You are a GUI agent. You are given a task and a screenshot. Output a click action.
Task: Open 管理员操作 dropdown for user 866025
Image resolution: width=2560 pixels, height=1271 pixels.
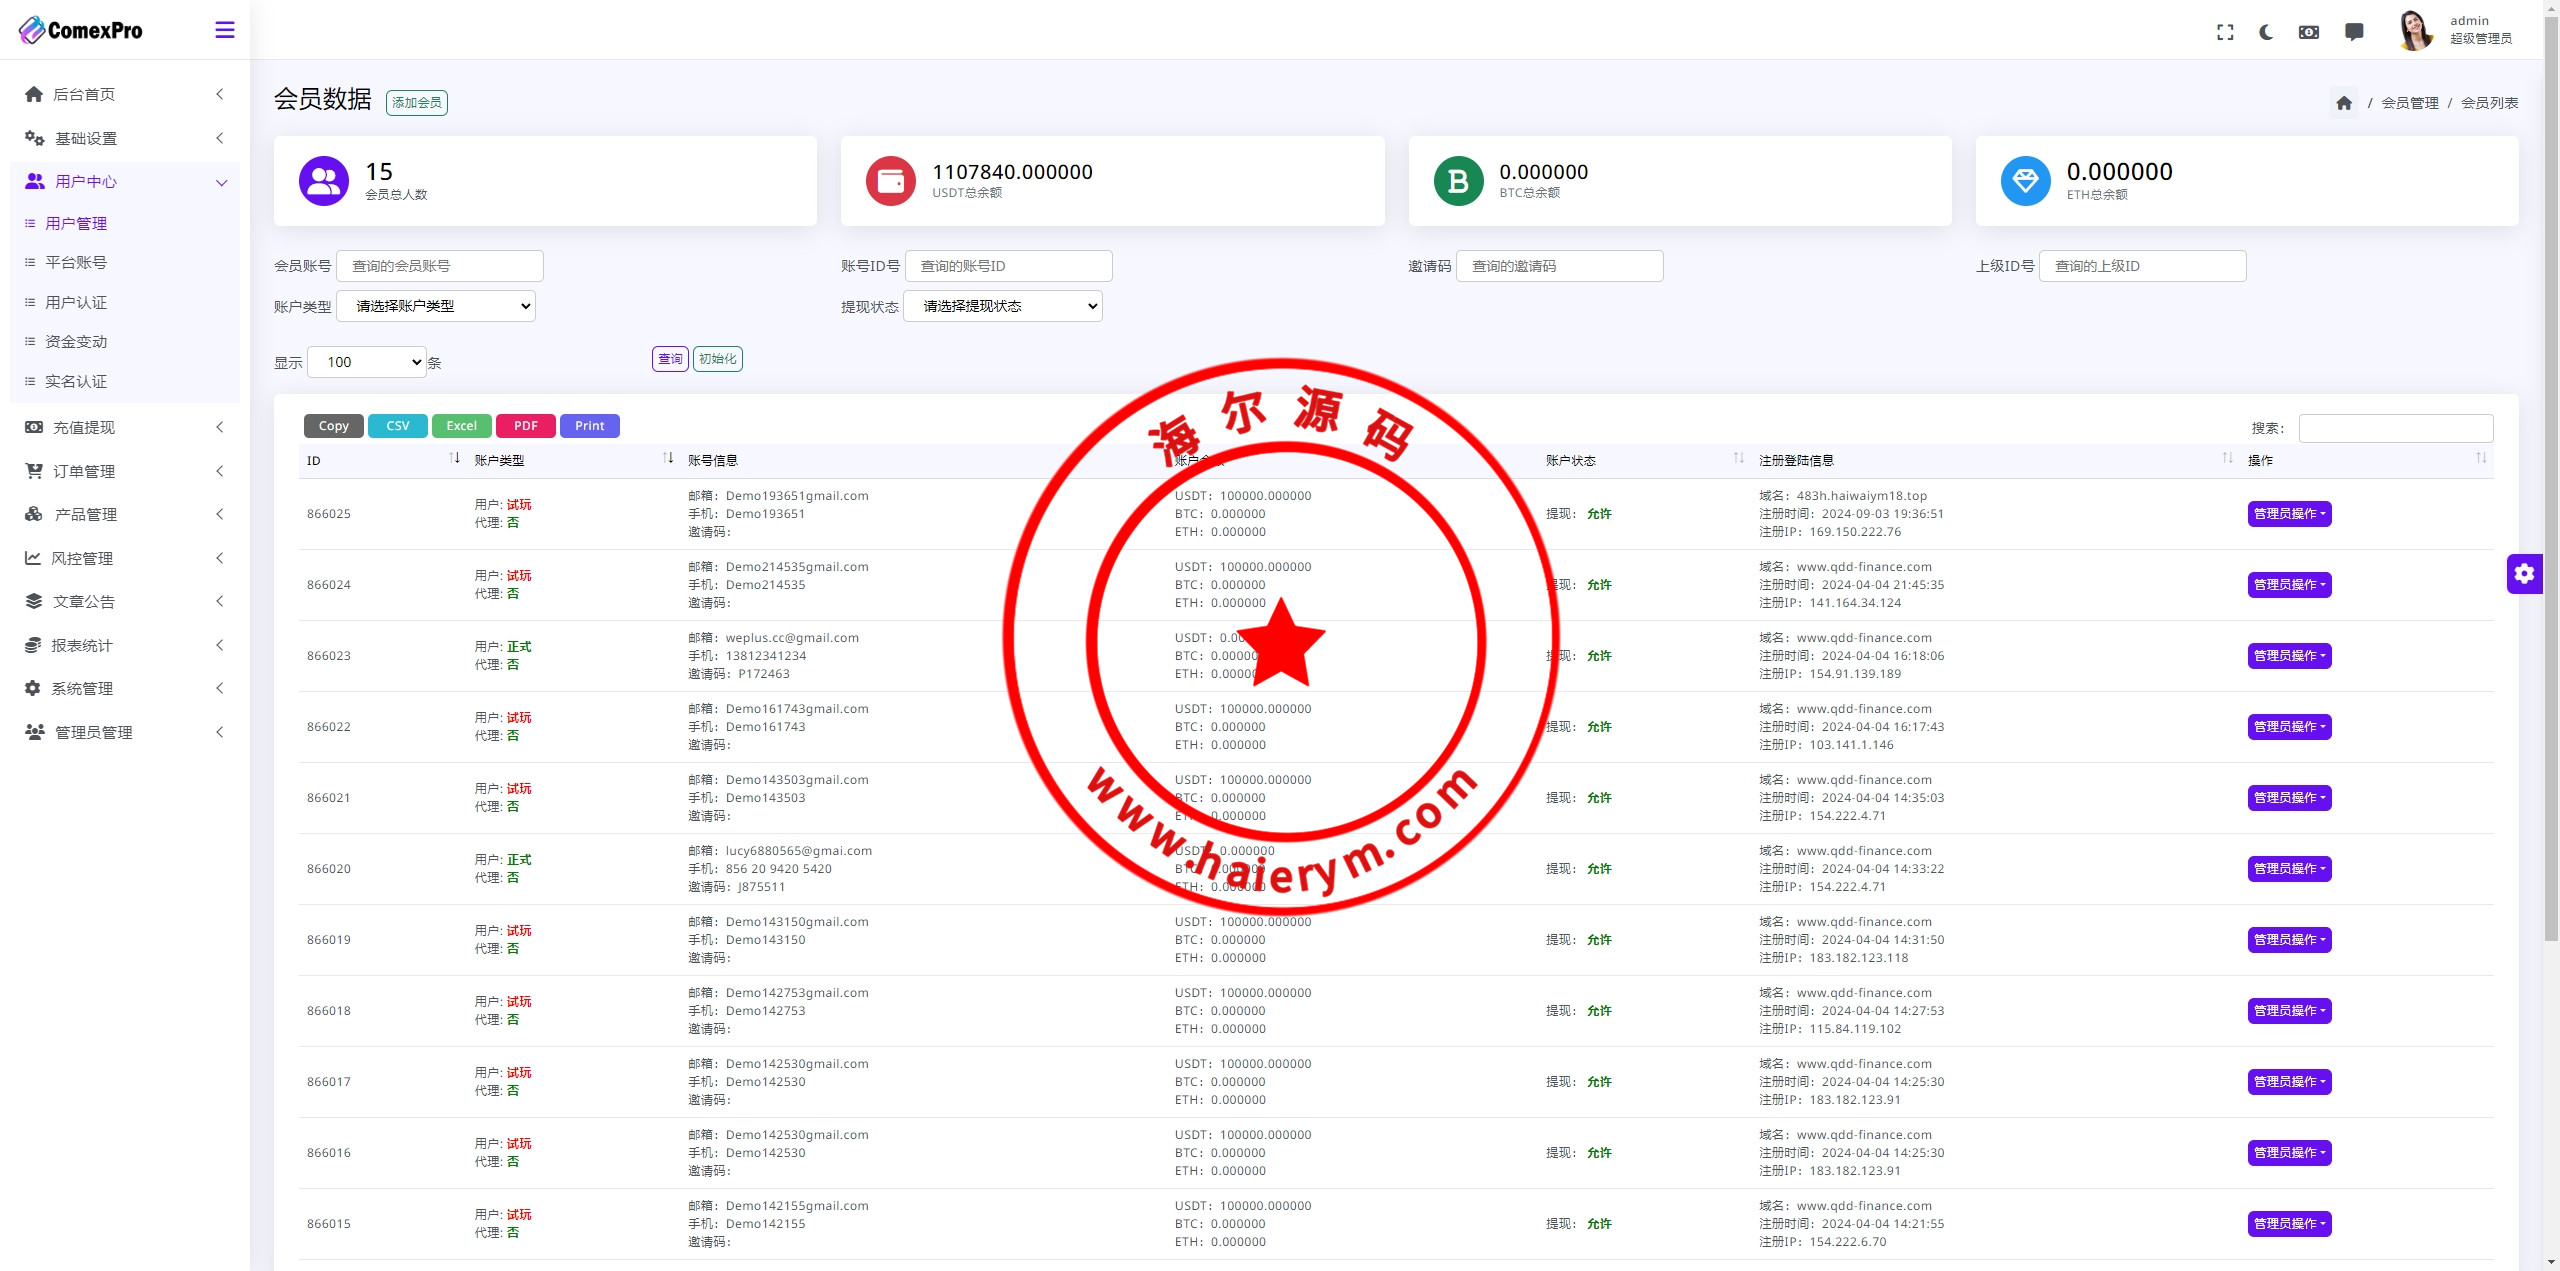2289,514
